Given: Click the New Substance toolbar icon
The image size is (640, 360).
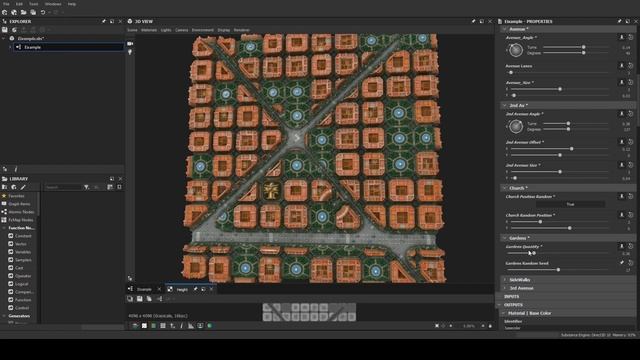Looking at the screenshot, I should pos(4,13).
